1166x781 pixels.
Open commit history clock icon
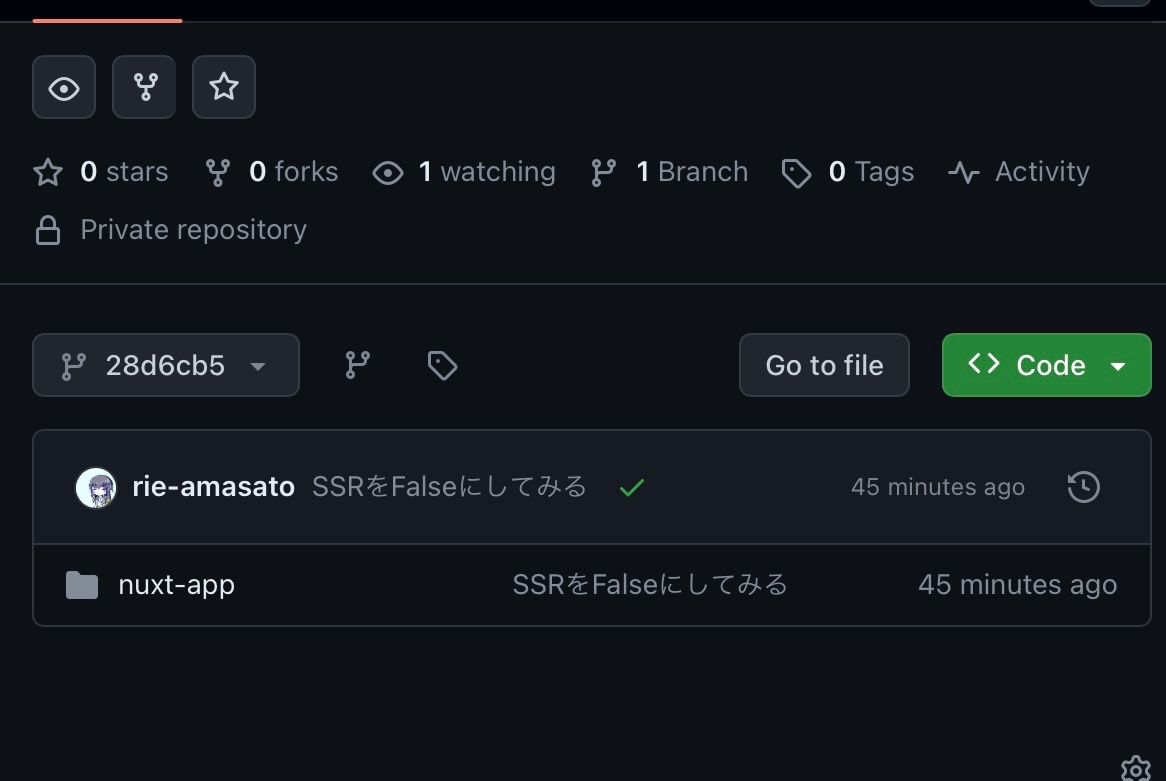pyautogui.click(x=1084, y=488)
